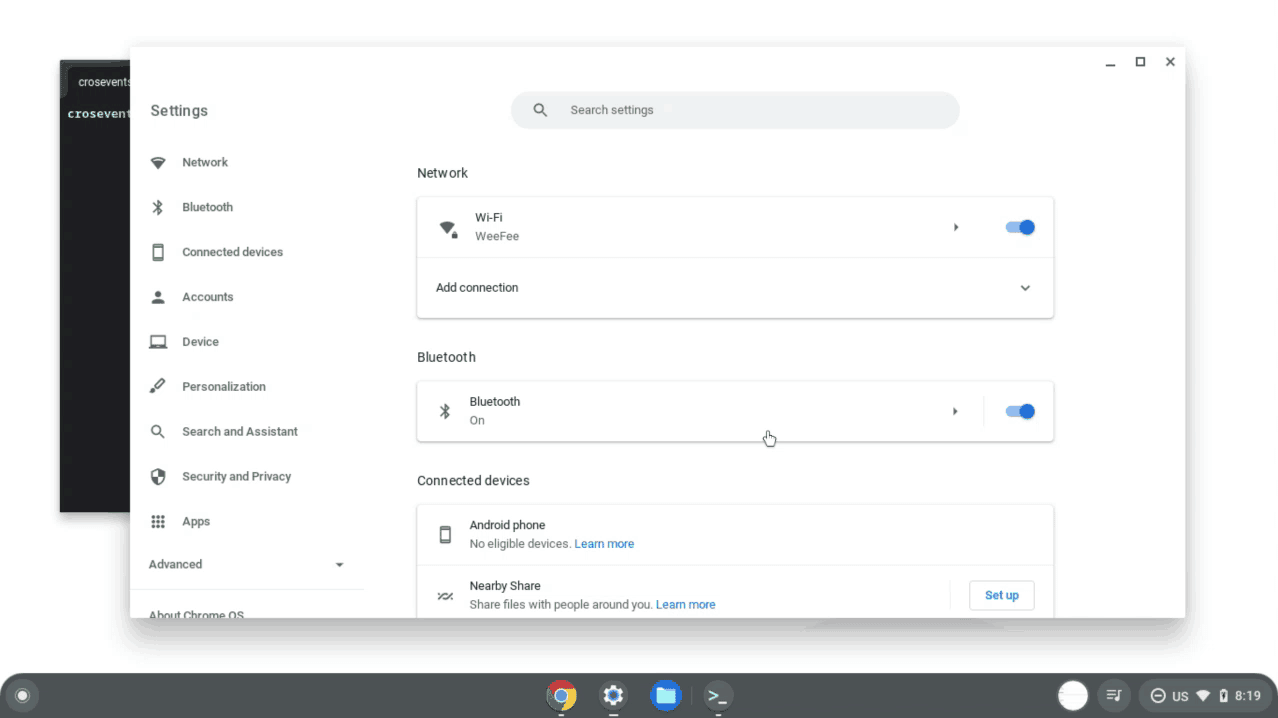
Task: Select Search and Assistant settings
Action: click(x=239, y=431)
